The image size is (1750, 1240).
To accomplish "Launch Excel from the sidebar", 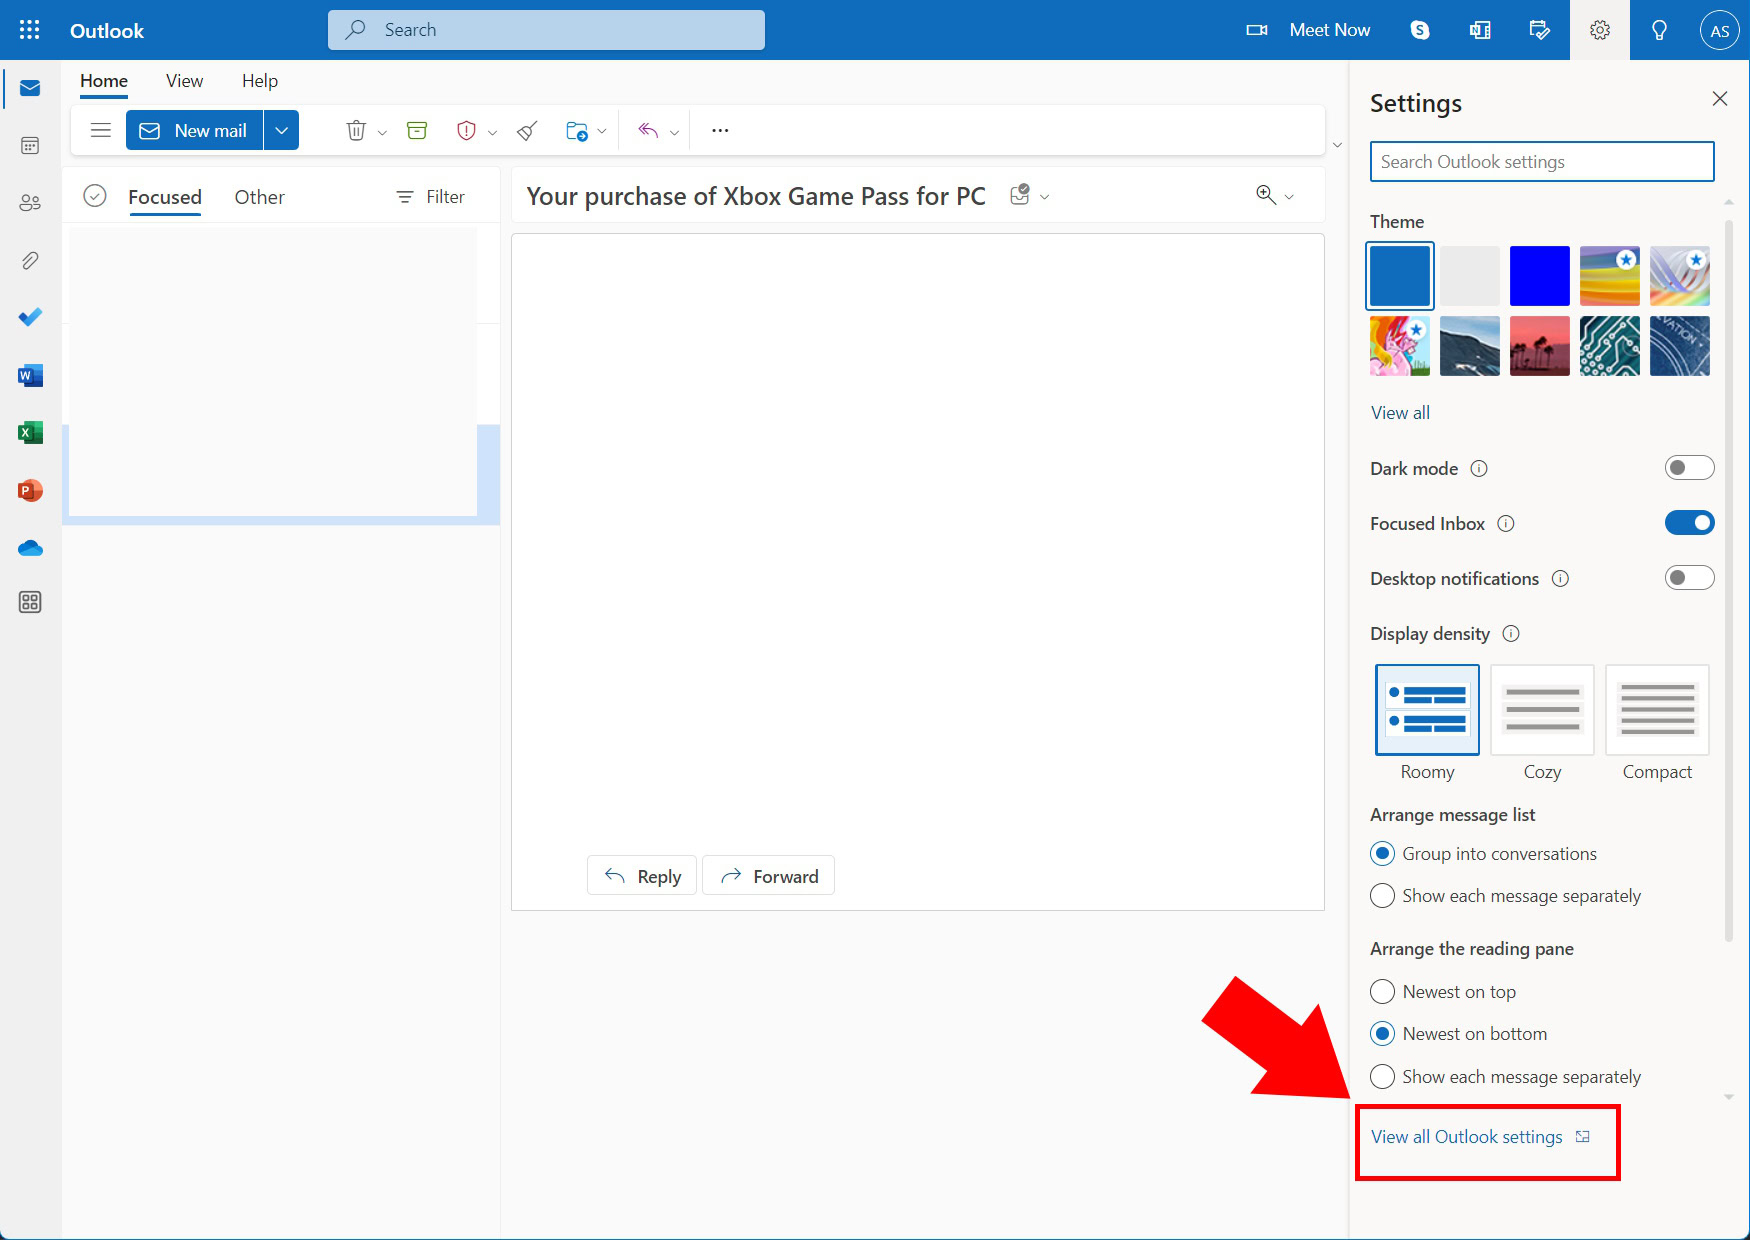I will (30, 433).
